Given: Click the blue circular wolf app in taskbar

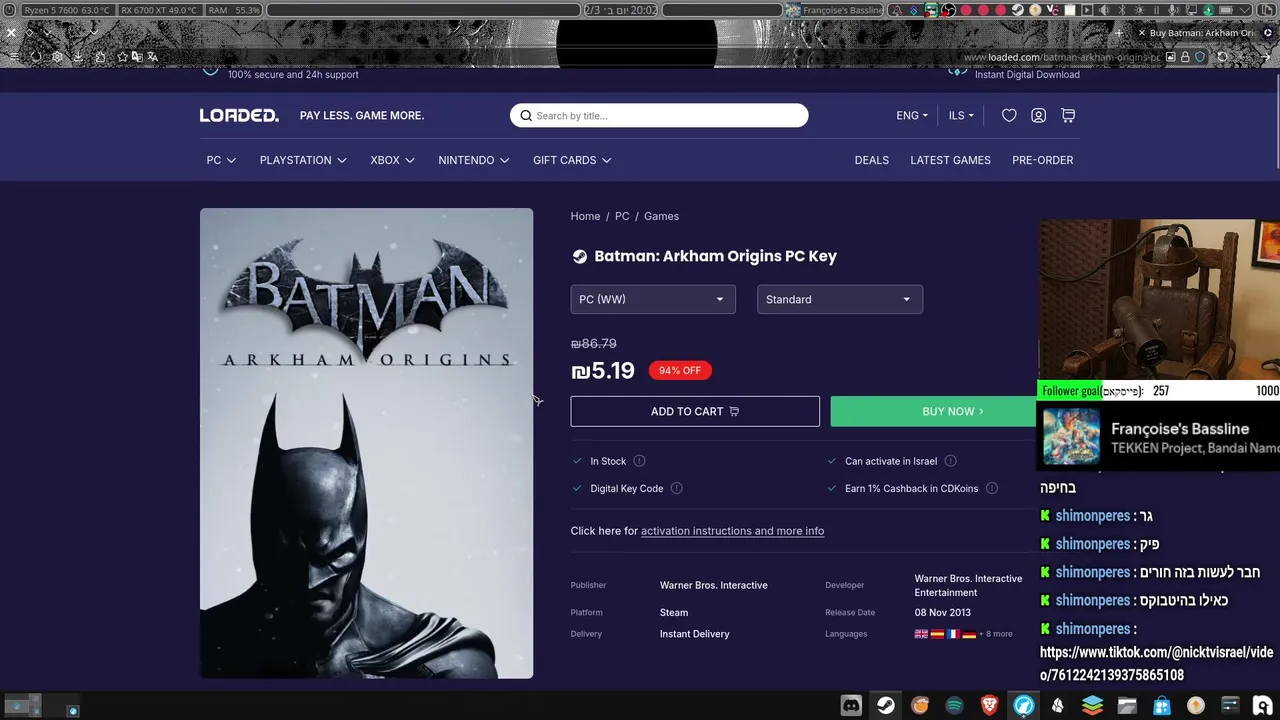Looking at the screenshot, I should click(x=1024, y=705).
